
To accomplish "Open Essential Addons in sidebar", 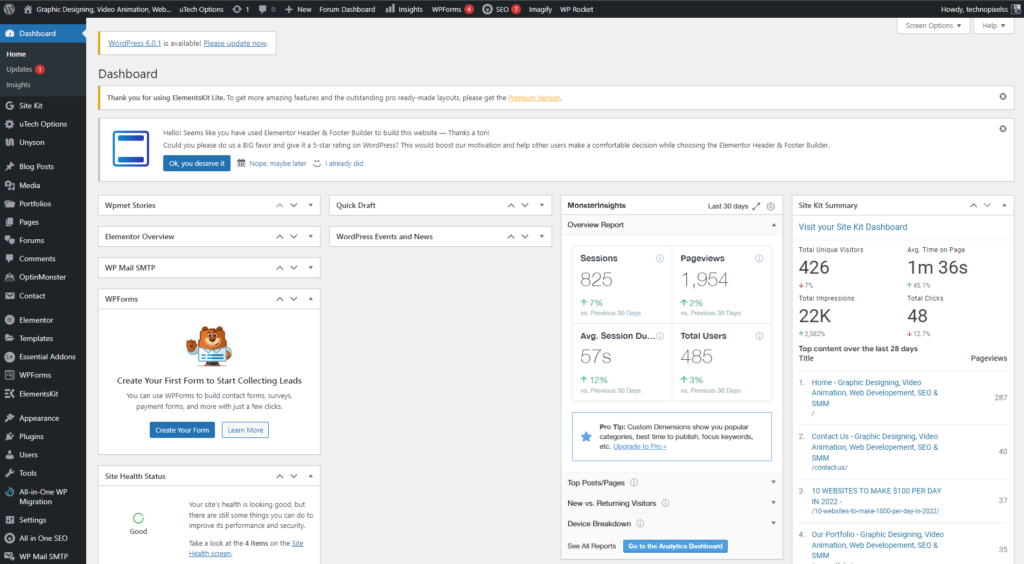I will click(47, 356).
